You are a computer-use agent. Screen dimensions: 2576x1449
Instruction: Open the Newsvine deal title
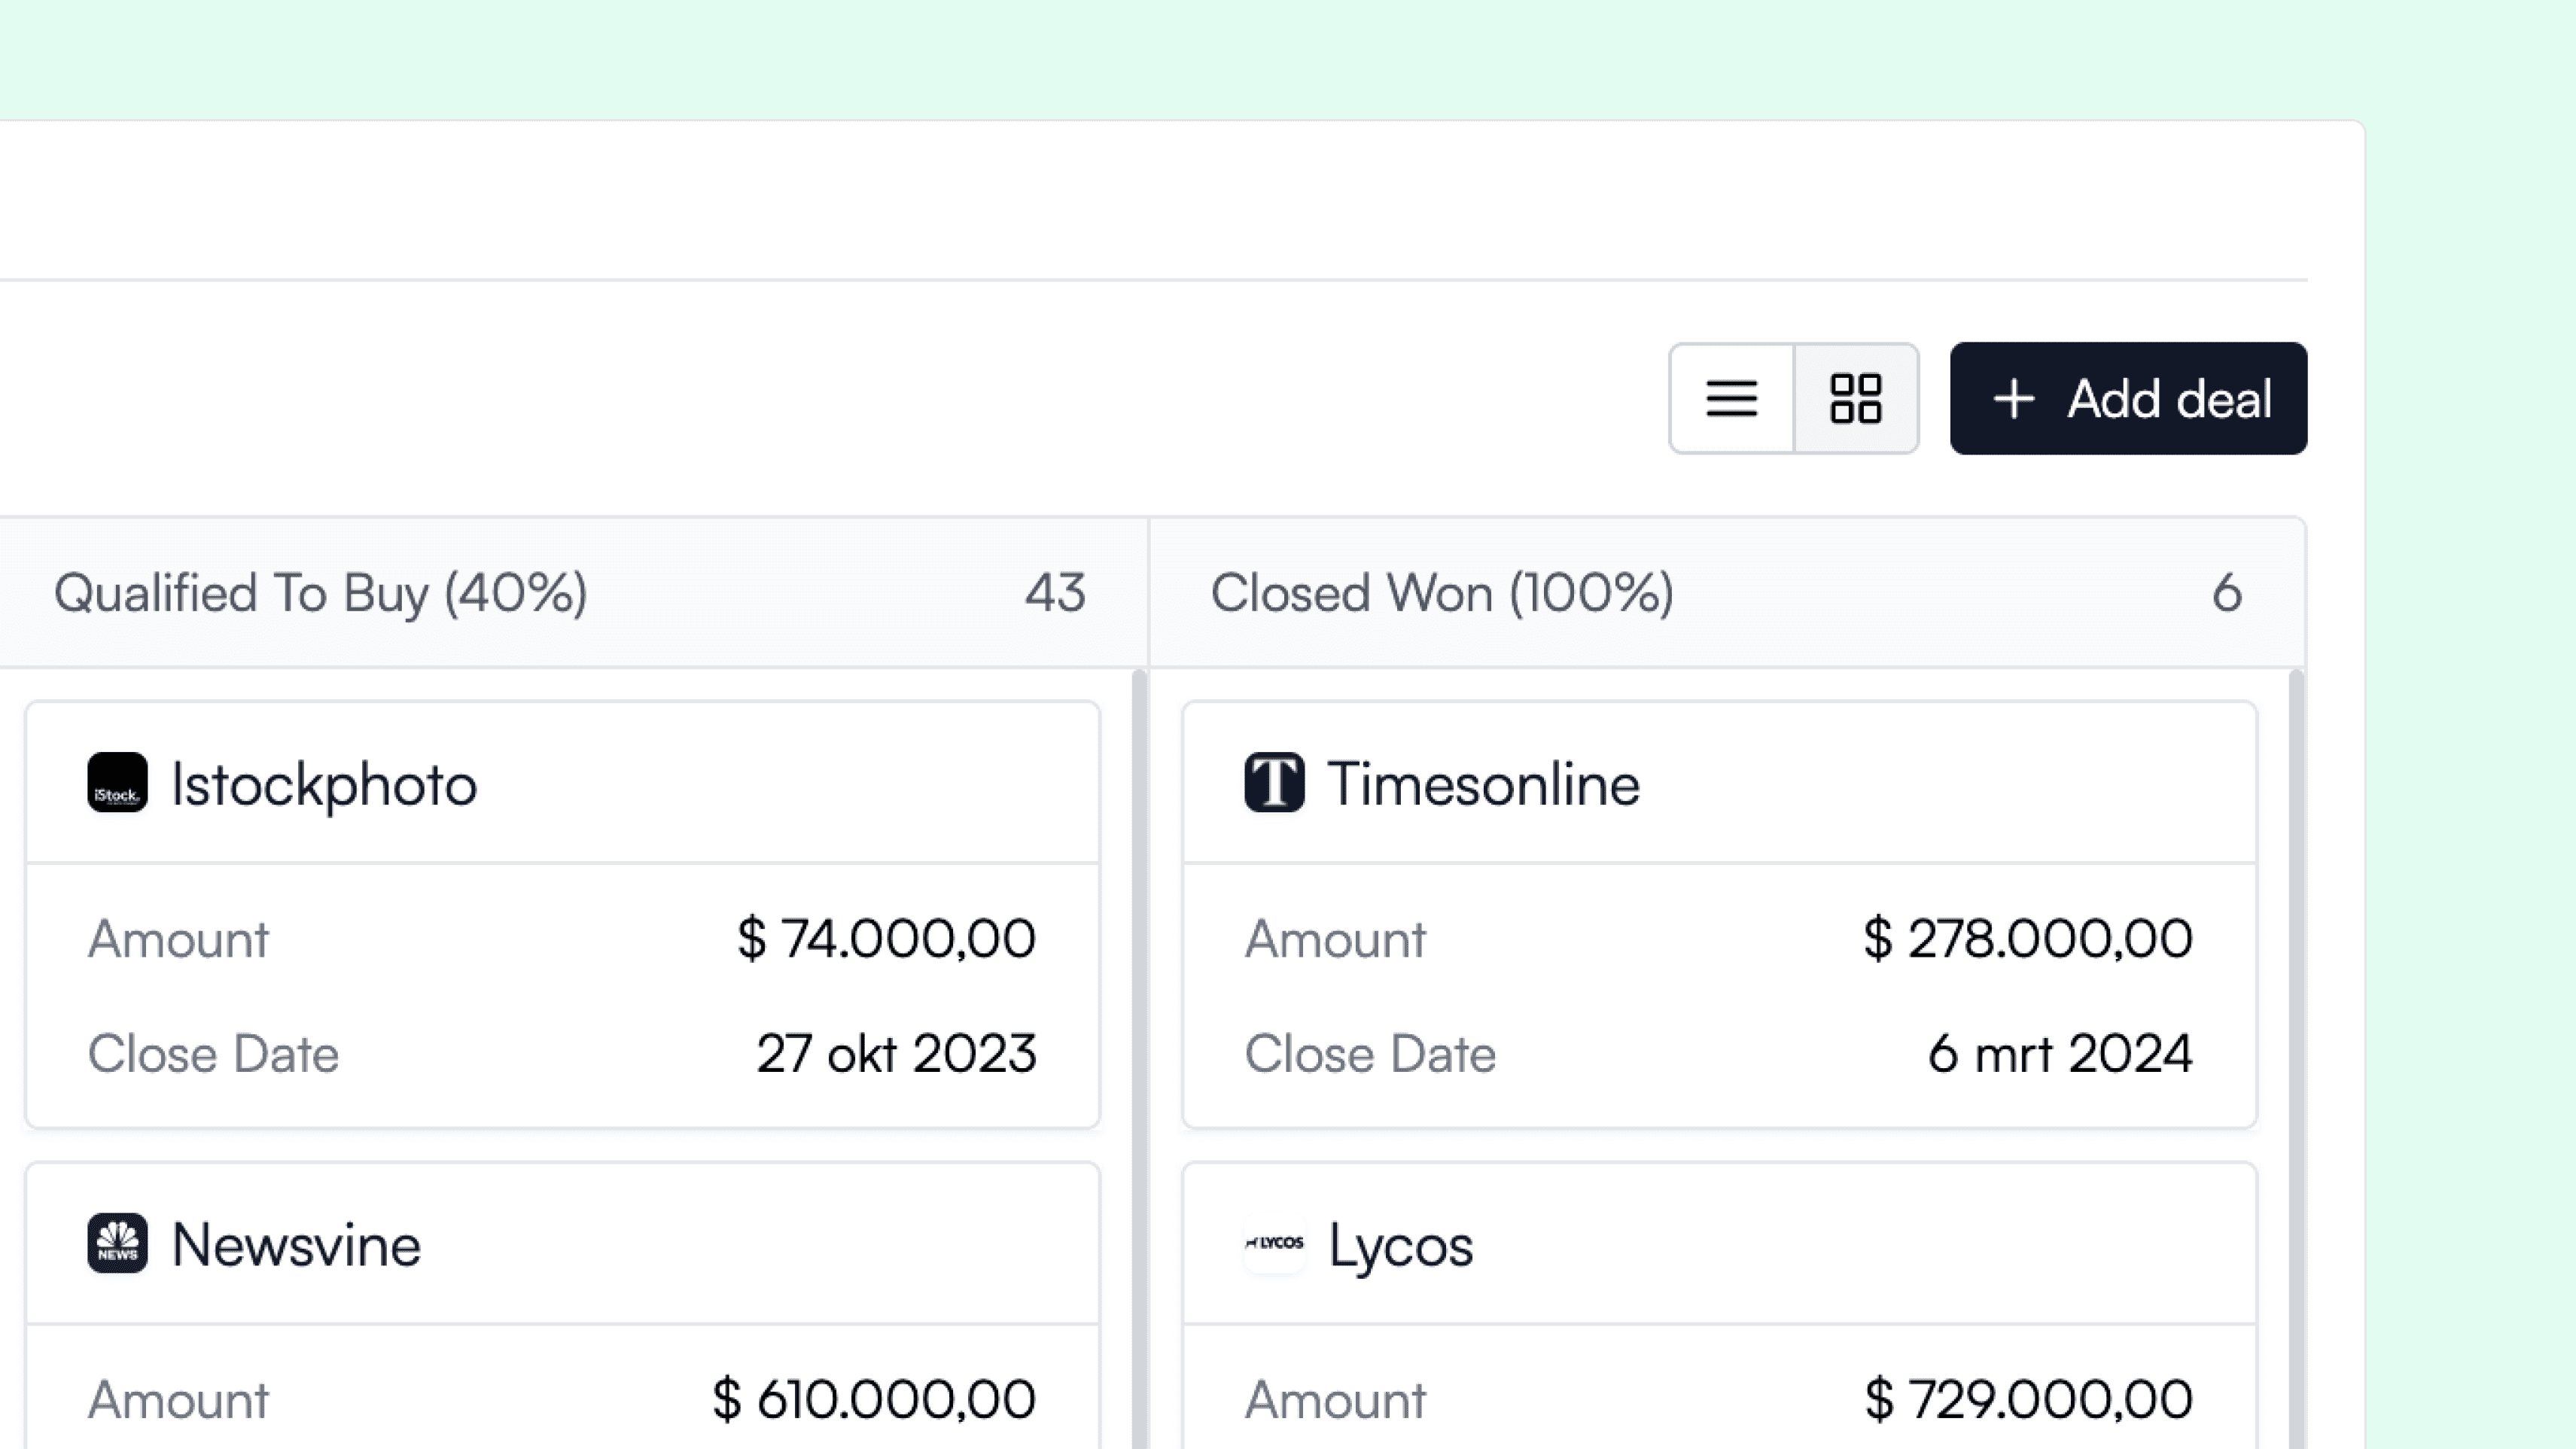[296, 1245]
